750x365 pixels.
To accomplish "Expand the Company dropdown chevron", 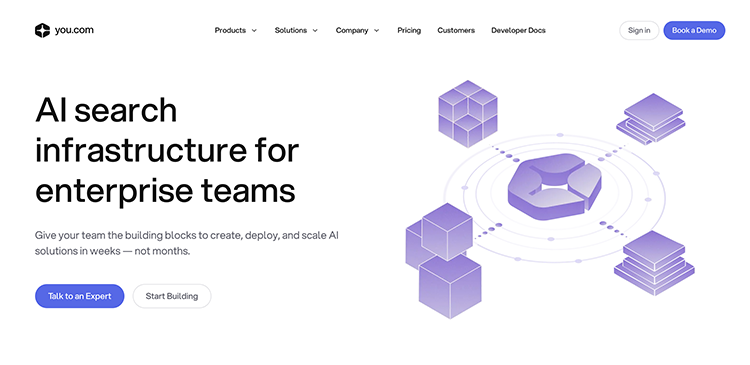I will pos(376,31).
